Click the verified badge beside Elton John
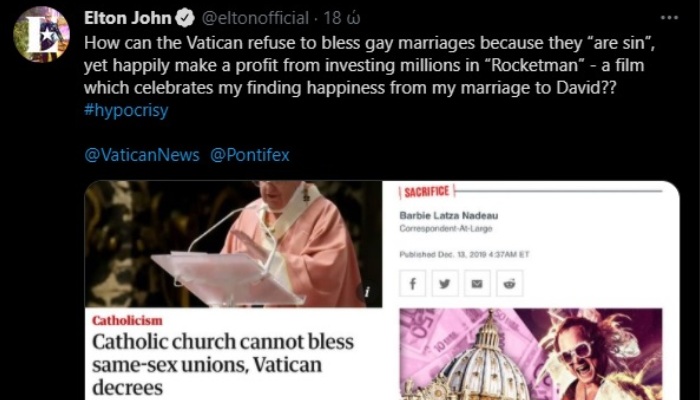 tap(184, 18)
